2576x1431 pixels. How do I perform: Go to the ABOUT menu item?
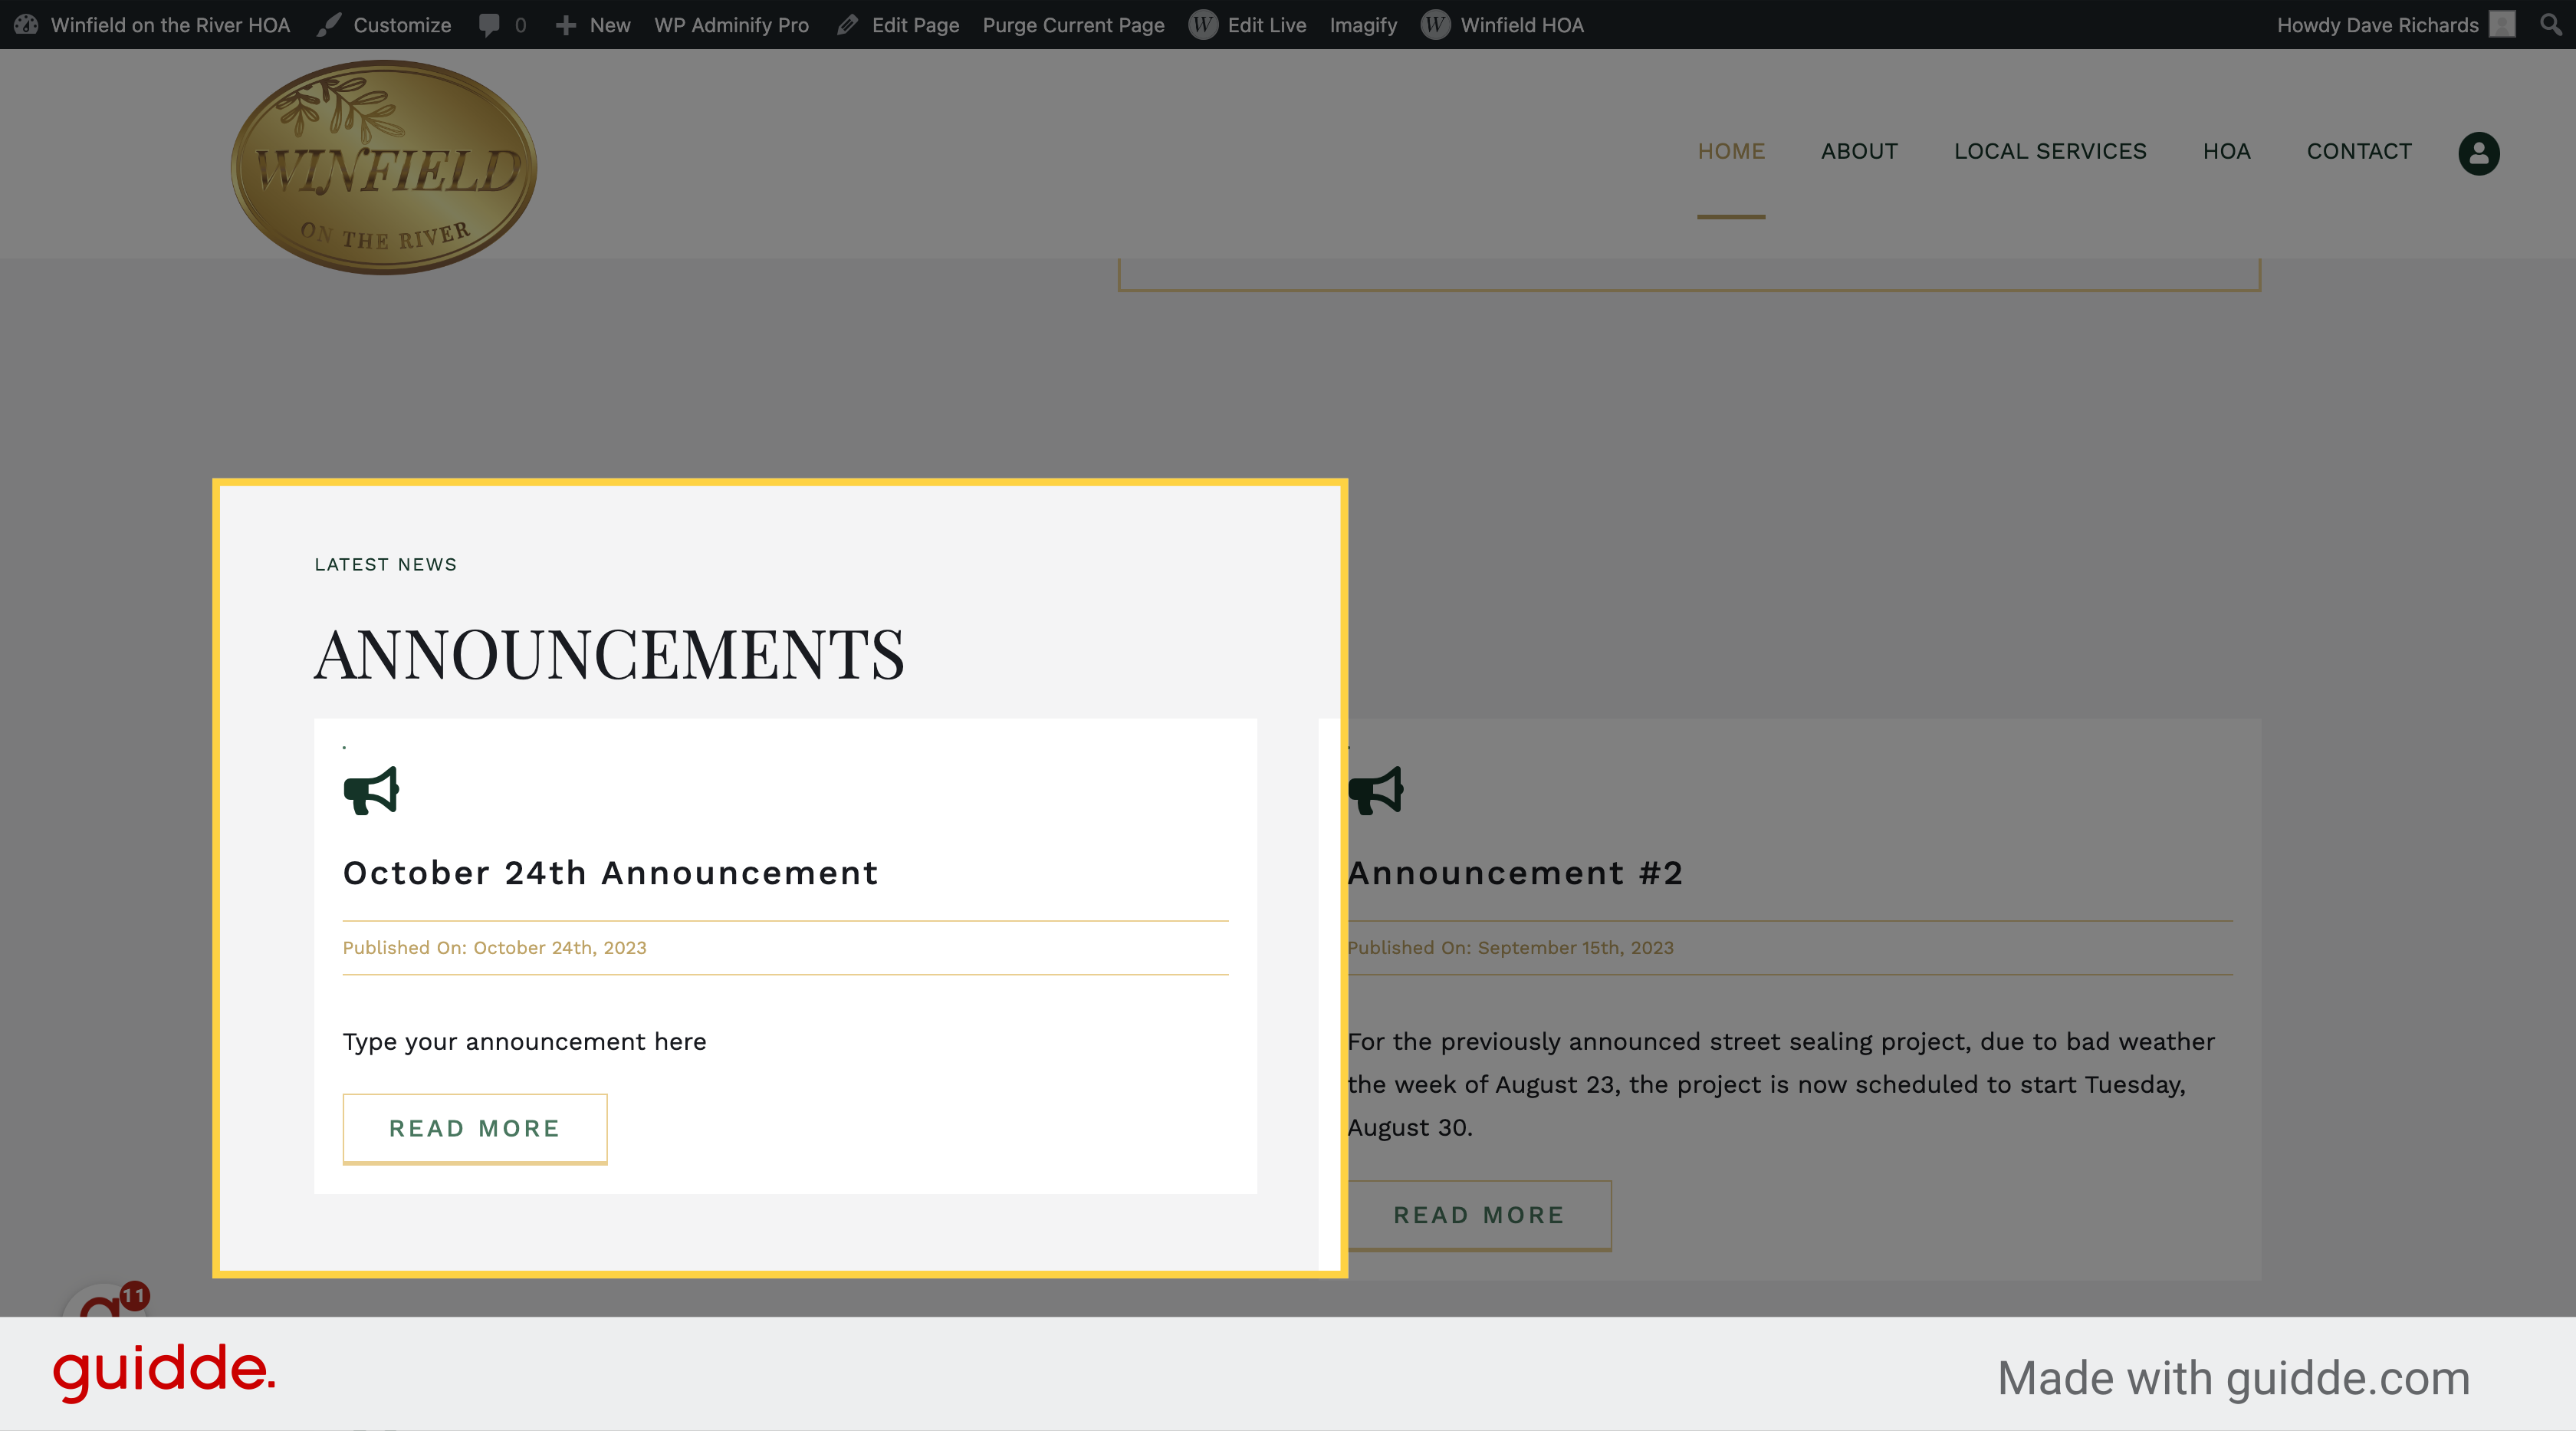[x=1859, y=151]
